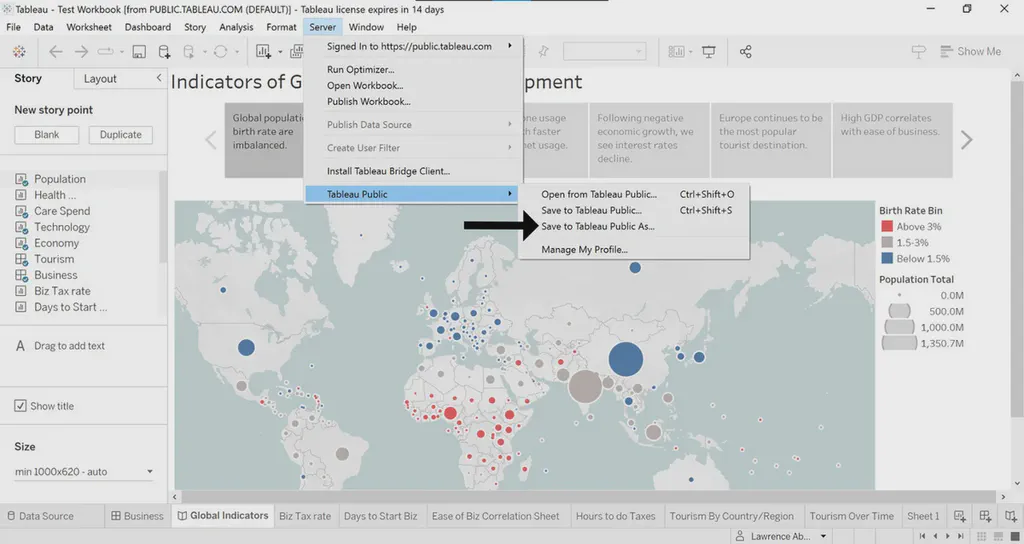Click the pin icon in toolbar
This screenshot has width=1024, height=544.
click(543, 52)
